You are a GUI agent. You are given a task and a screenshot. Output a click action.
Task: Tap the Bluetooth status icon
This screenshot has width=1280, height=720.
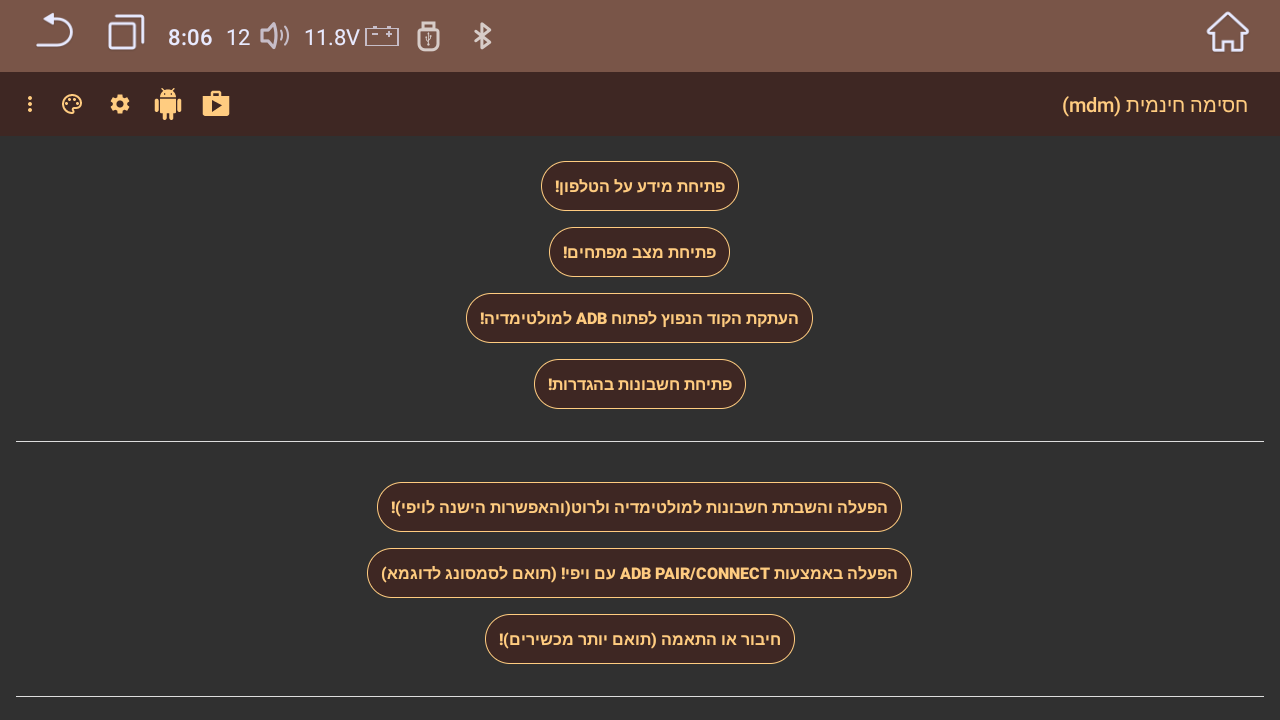[482, 37]
